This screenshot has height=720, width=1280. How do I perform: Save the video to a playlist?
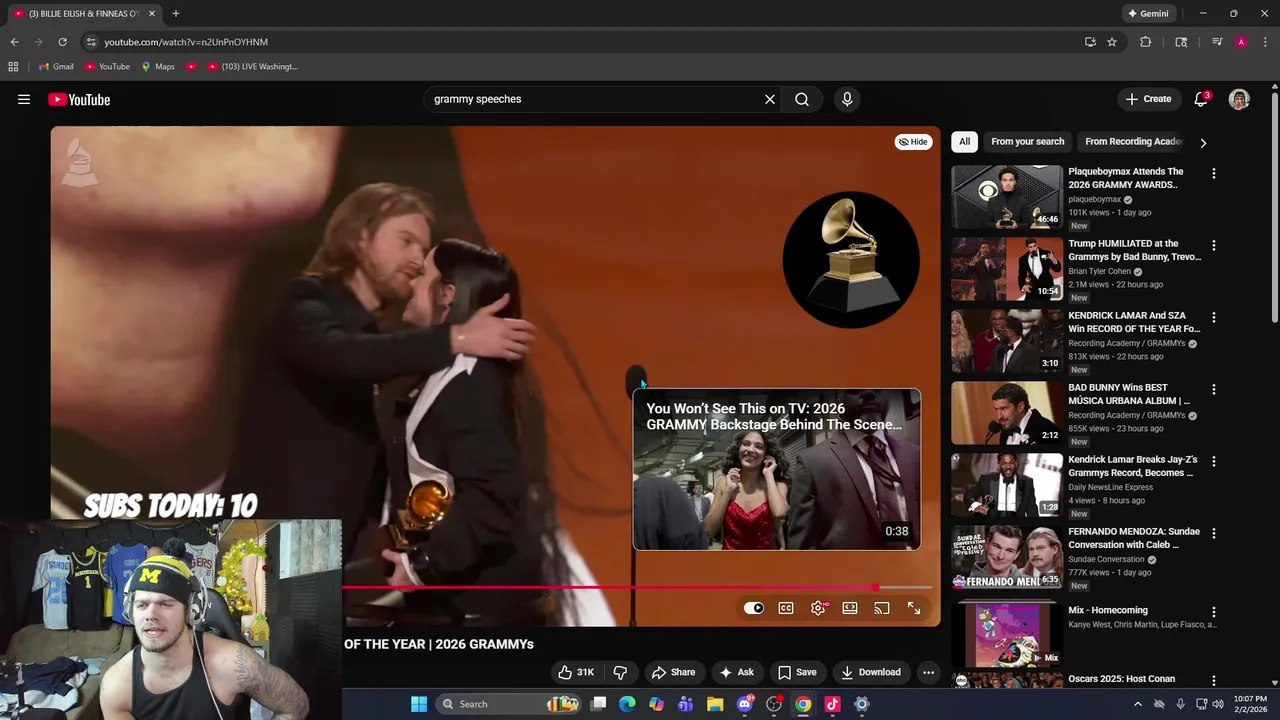pyautogui.click(x=797, y=672)
